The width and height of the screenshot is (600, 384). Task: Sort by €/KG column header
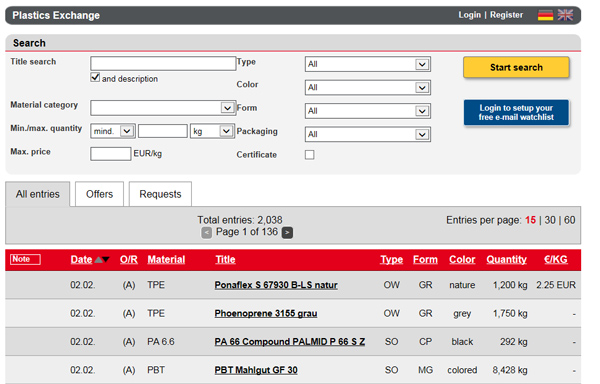click(556, 259)
